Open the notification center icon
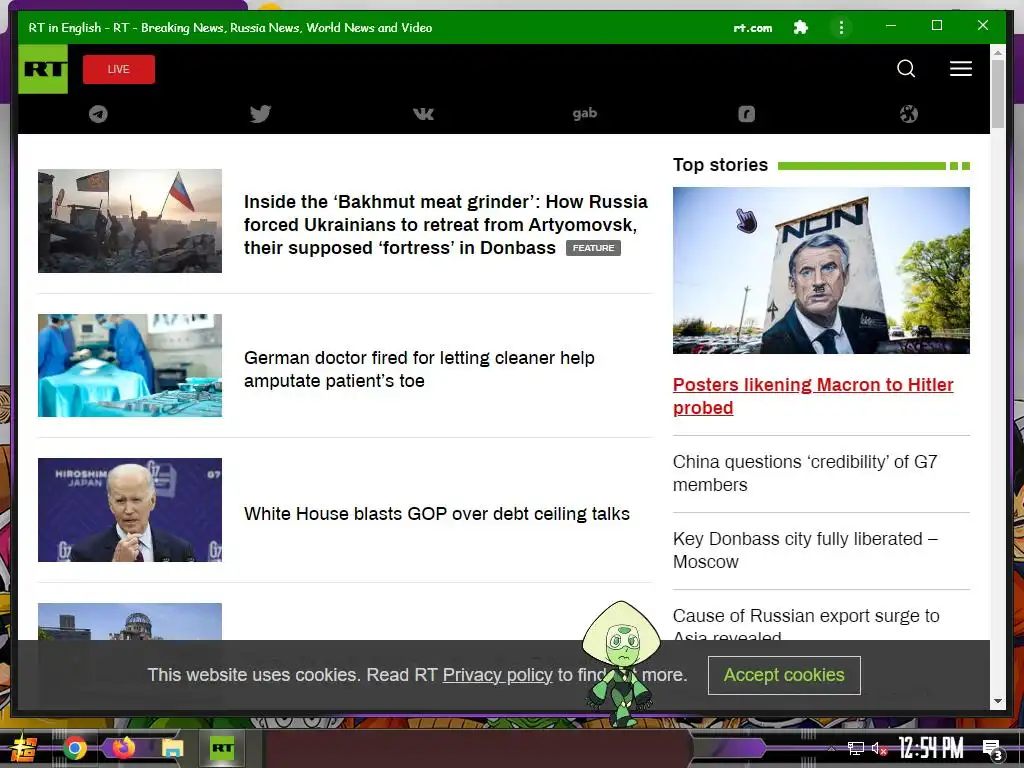 click(x=993, y=750)
